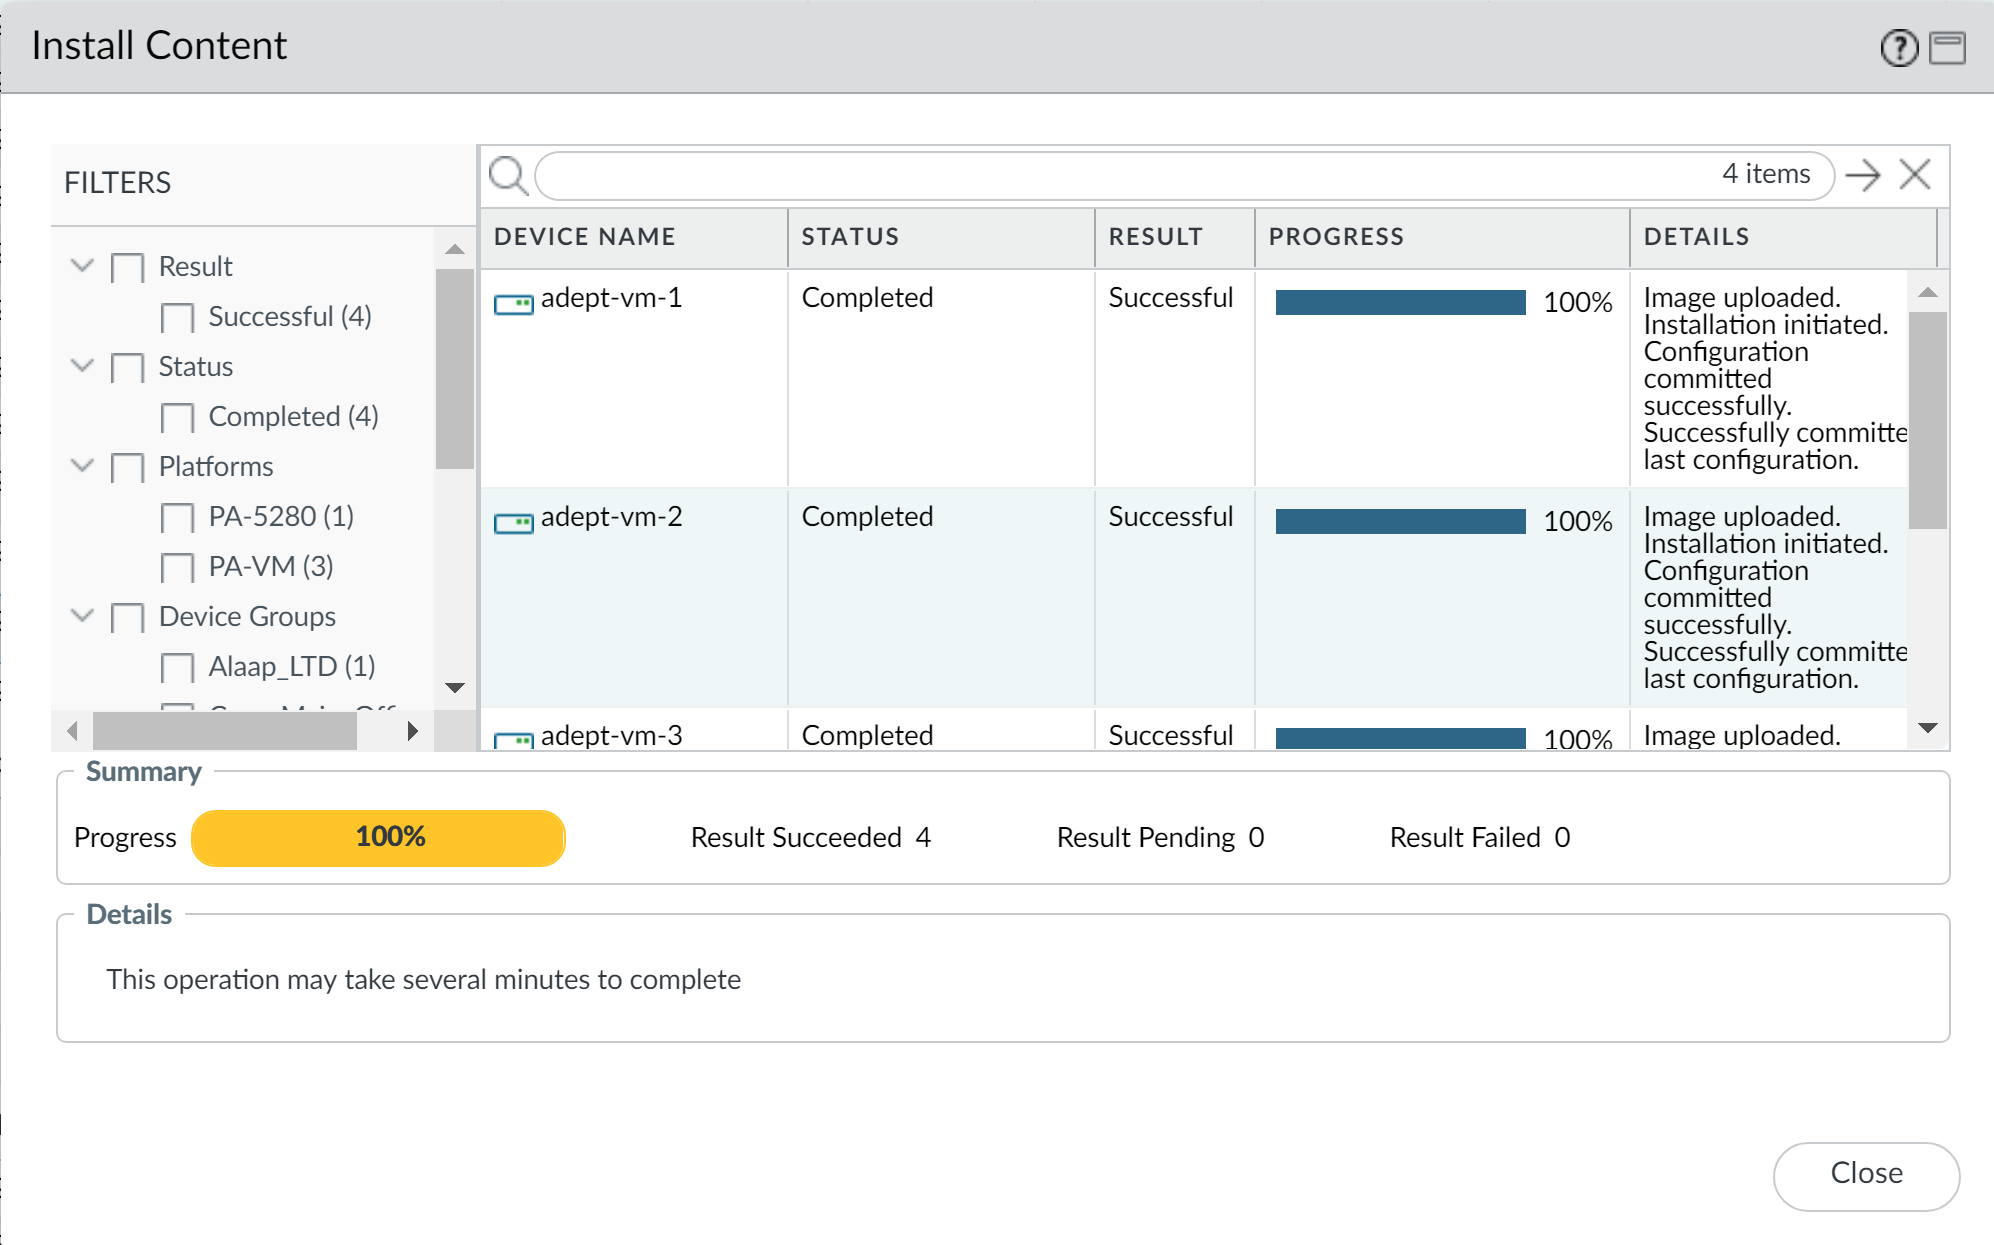Screen dimensions: 1994x1245
Task: Click the Progress column header
Action: click(x=1336, y=237)
